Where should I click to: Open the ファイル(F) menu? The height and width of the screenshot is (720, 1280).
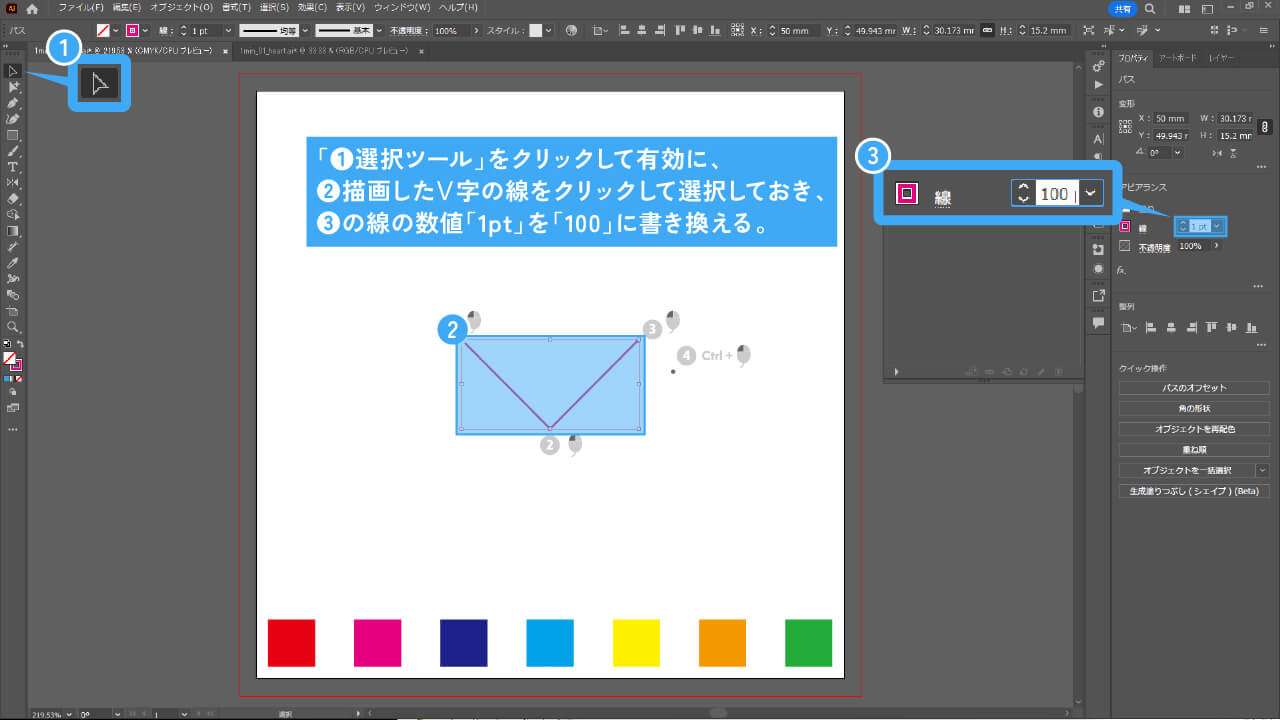click(80, 7)
